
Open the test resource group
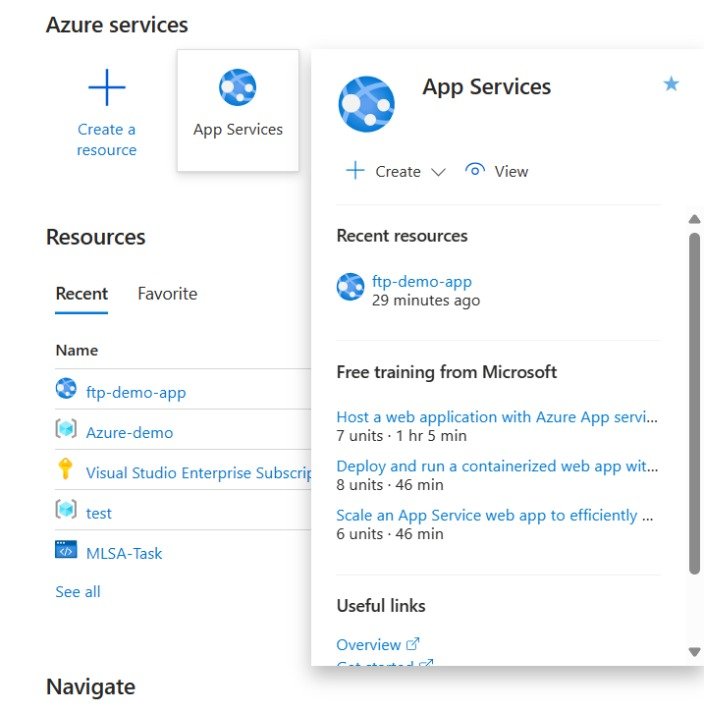pos(99,513)
